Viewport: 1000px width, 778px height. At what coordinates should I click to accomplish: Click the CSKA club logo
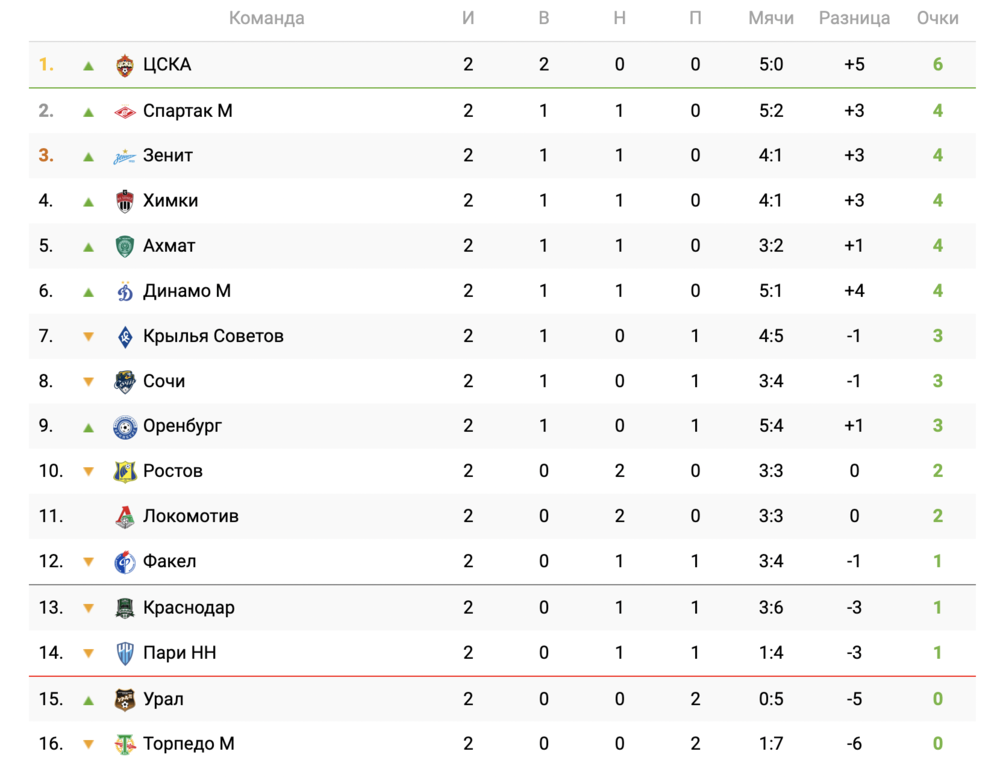(124, 65)
